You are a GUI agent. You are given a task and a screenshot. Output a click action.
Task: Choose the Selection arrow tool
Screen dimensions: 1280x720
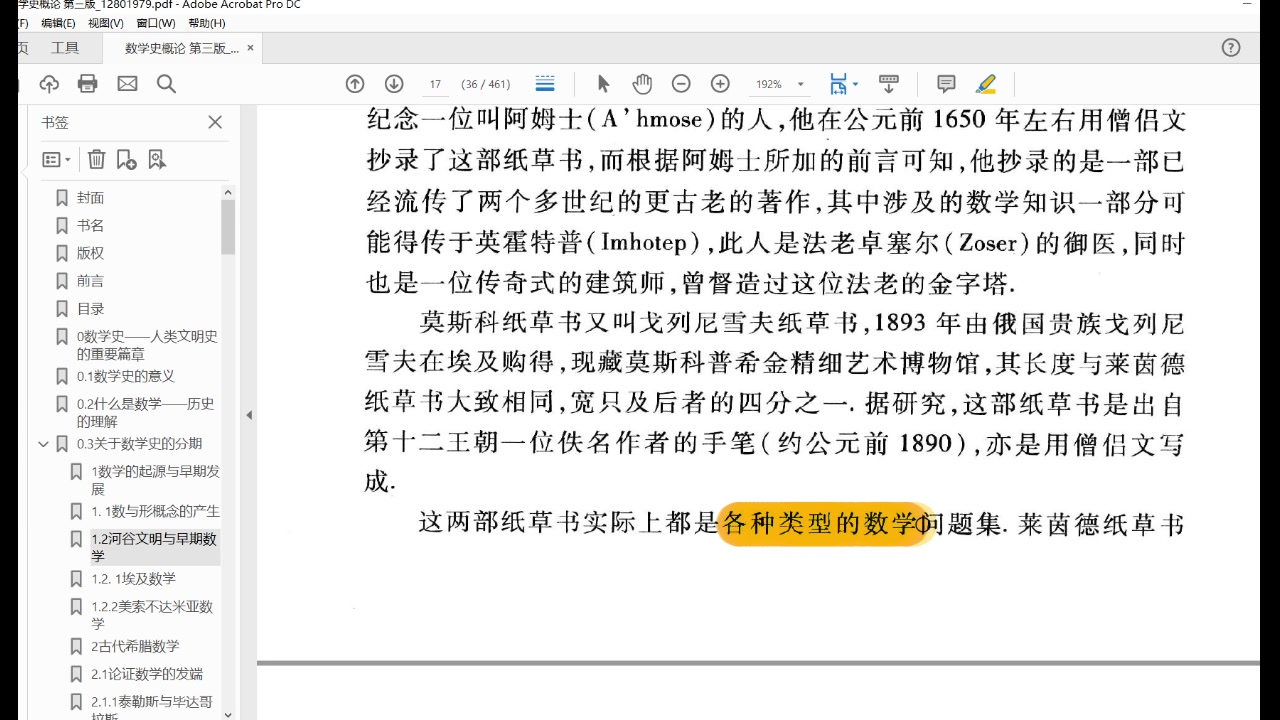tap(603, 84)
